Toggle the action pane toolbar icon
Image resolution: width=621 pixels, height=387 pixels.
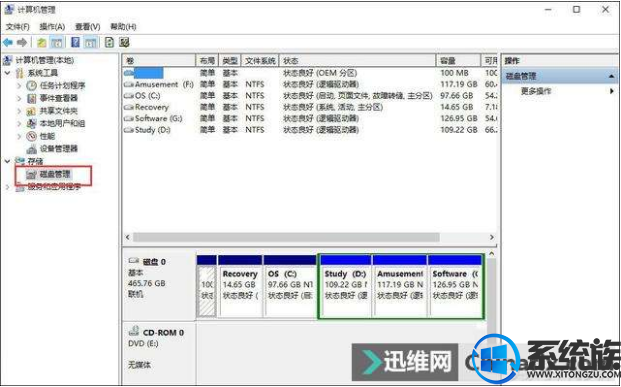click(90, 42)
